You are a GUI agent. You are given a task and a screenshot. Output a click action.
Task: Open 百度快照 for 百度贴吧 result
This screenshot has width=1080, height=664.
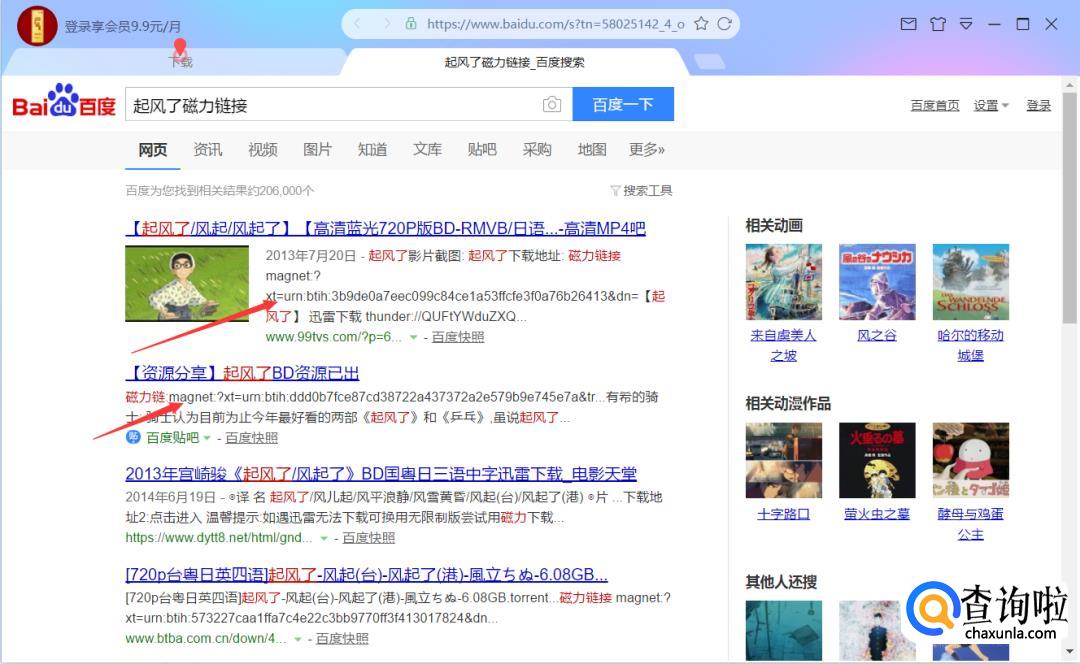(251, 437)
